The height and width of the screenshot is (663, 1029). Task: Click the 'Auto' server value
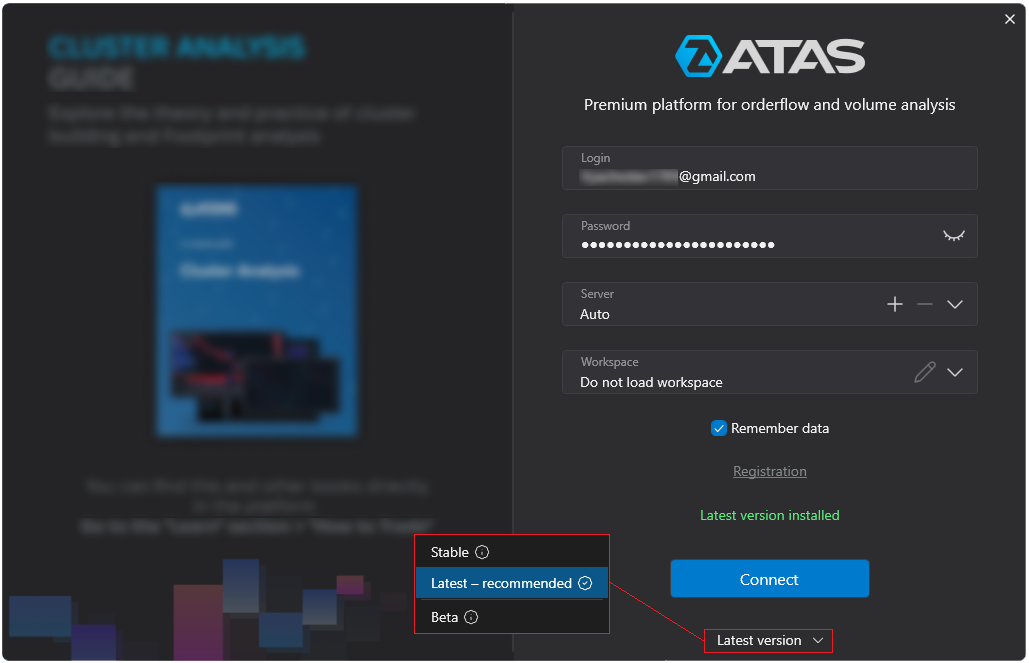(595, 314)
